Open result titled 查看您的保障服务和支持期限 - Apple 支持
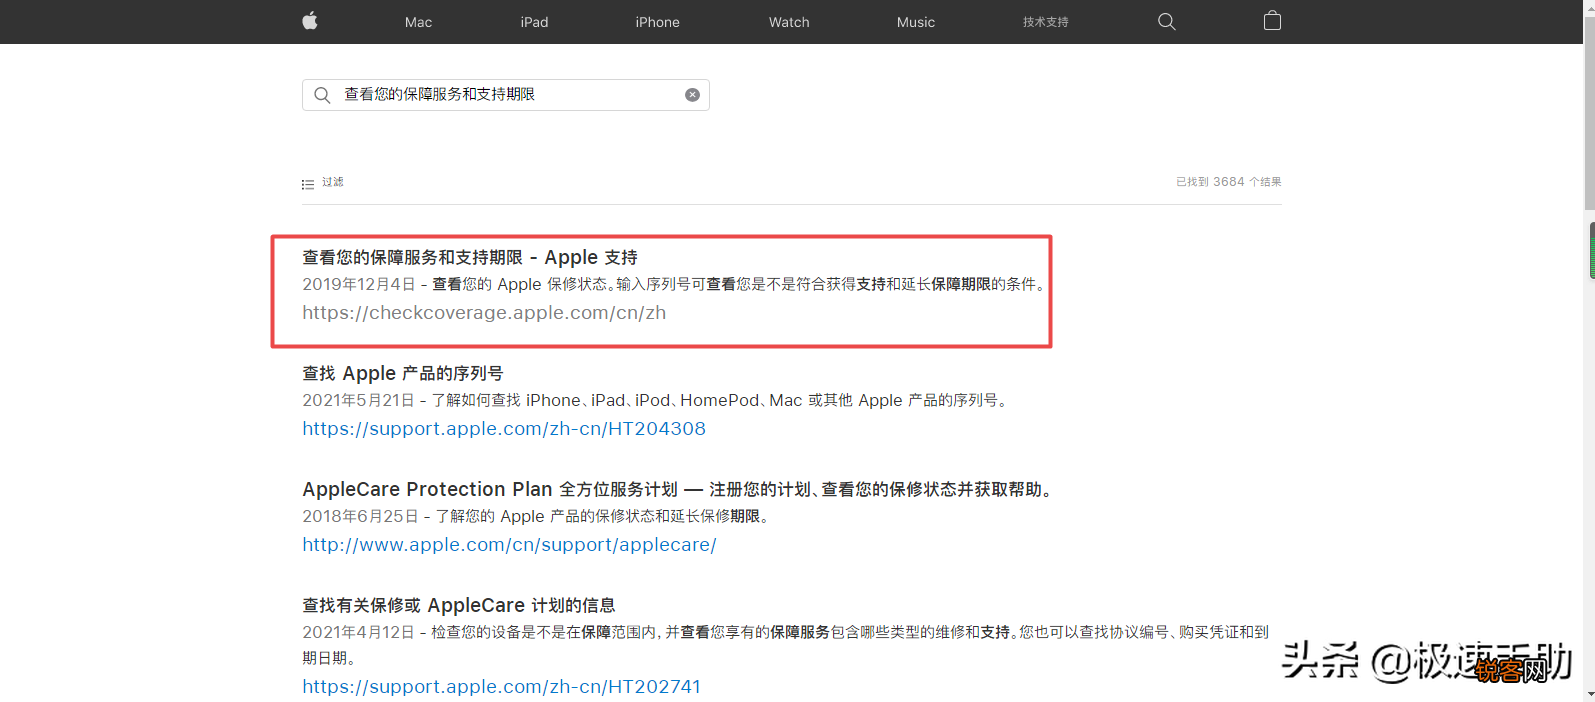 tap(470, 257)
